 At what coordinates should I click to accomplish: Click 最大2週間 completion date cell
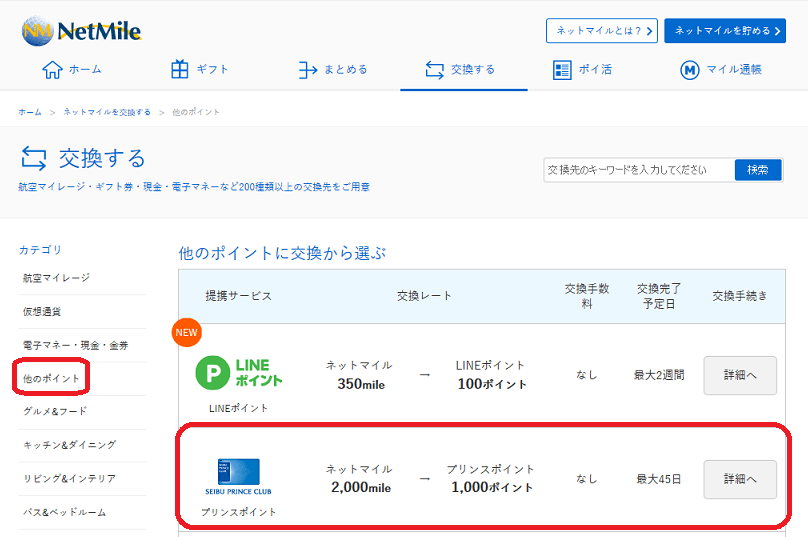click(x=659, y=375)
